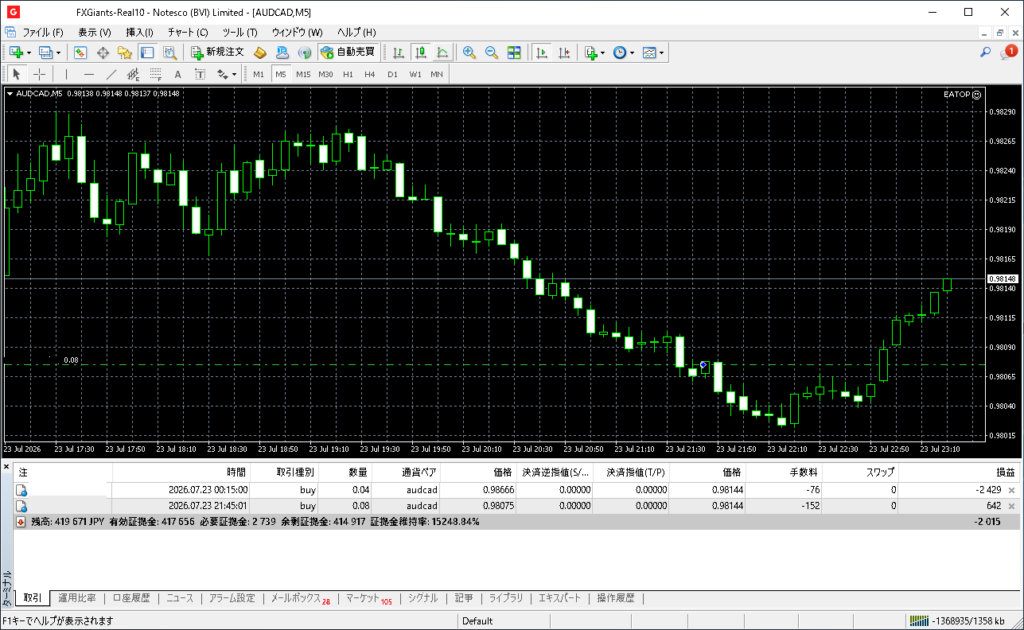Toggle the 自動売買 auto trading button

[348, 52]
